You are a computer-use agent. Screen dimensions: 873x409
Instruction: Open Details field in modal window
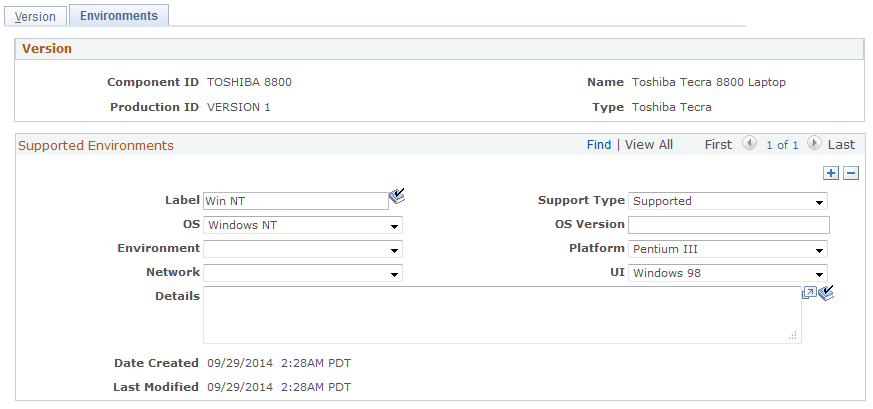(809, 293)
